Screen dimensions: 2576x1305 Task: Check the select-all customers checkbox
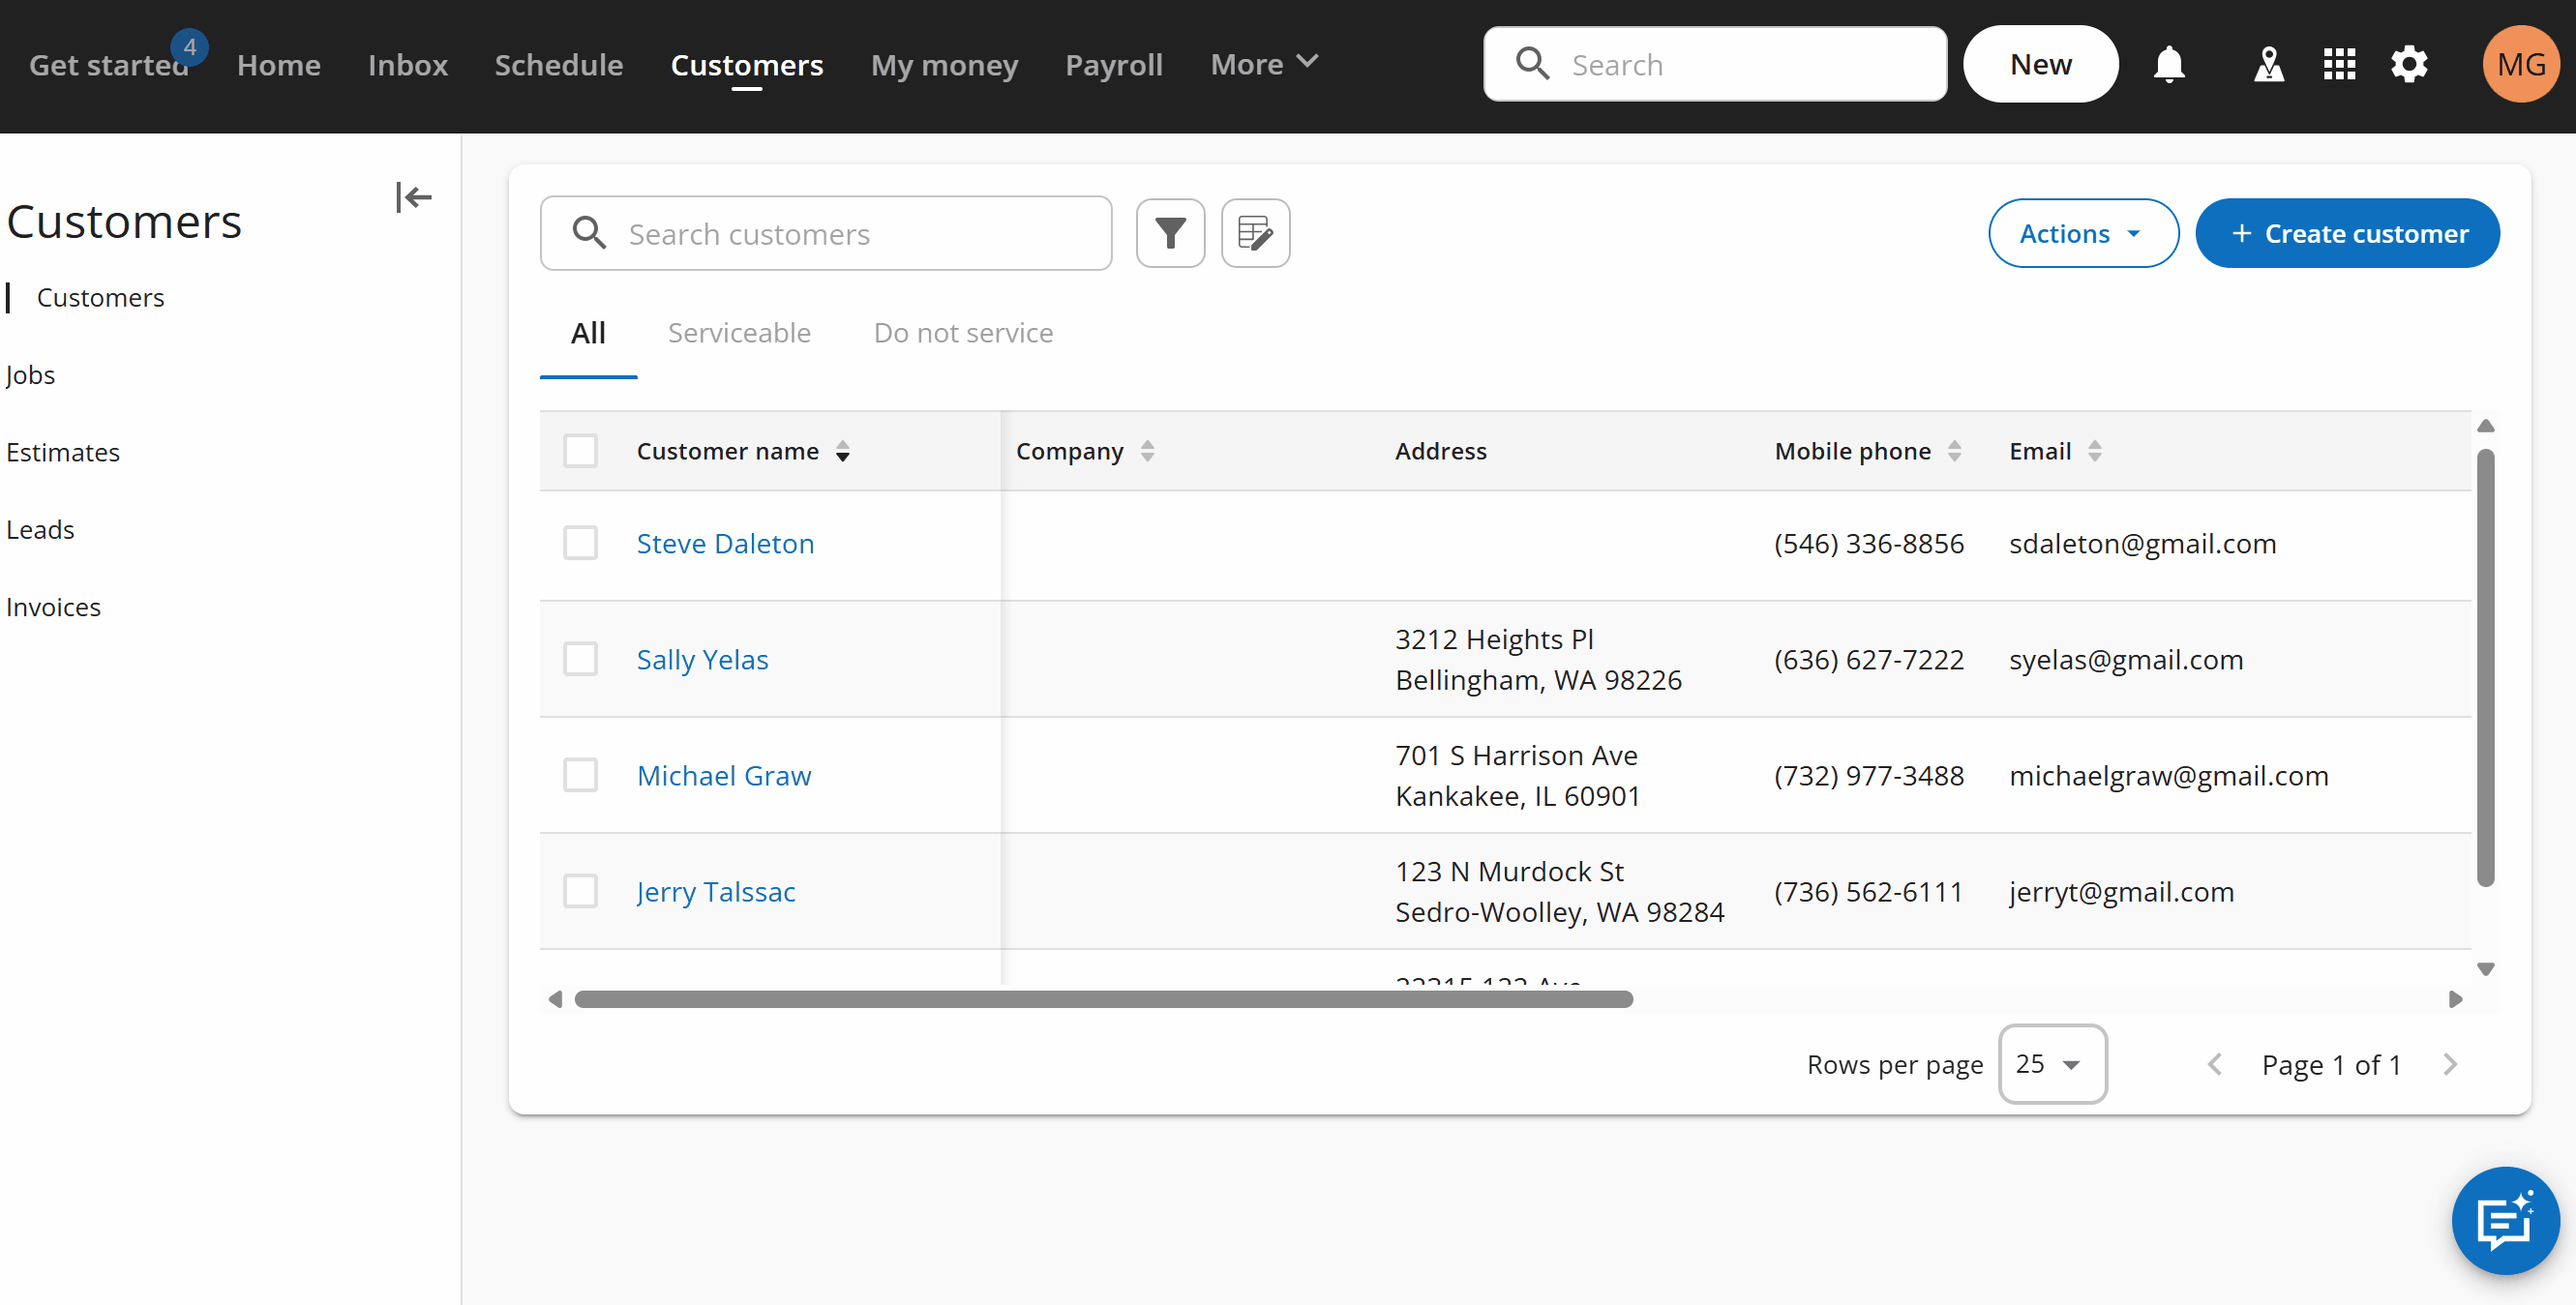pos(580,451)
